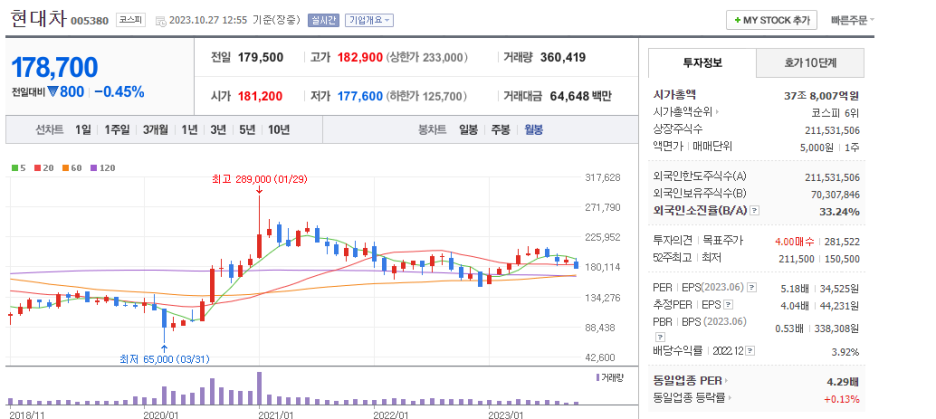Click the help icon next to PER EPS(2023.06)

(752, 288)
